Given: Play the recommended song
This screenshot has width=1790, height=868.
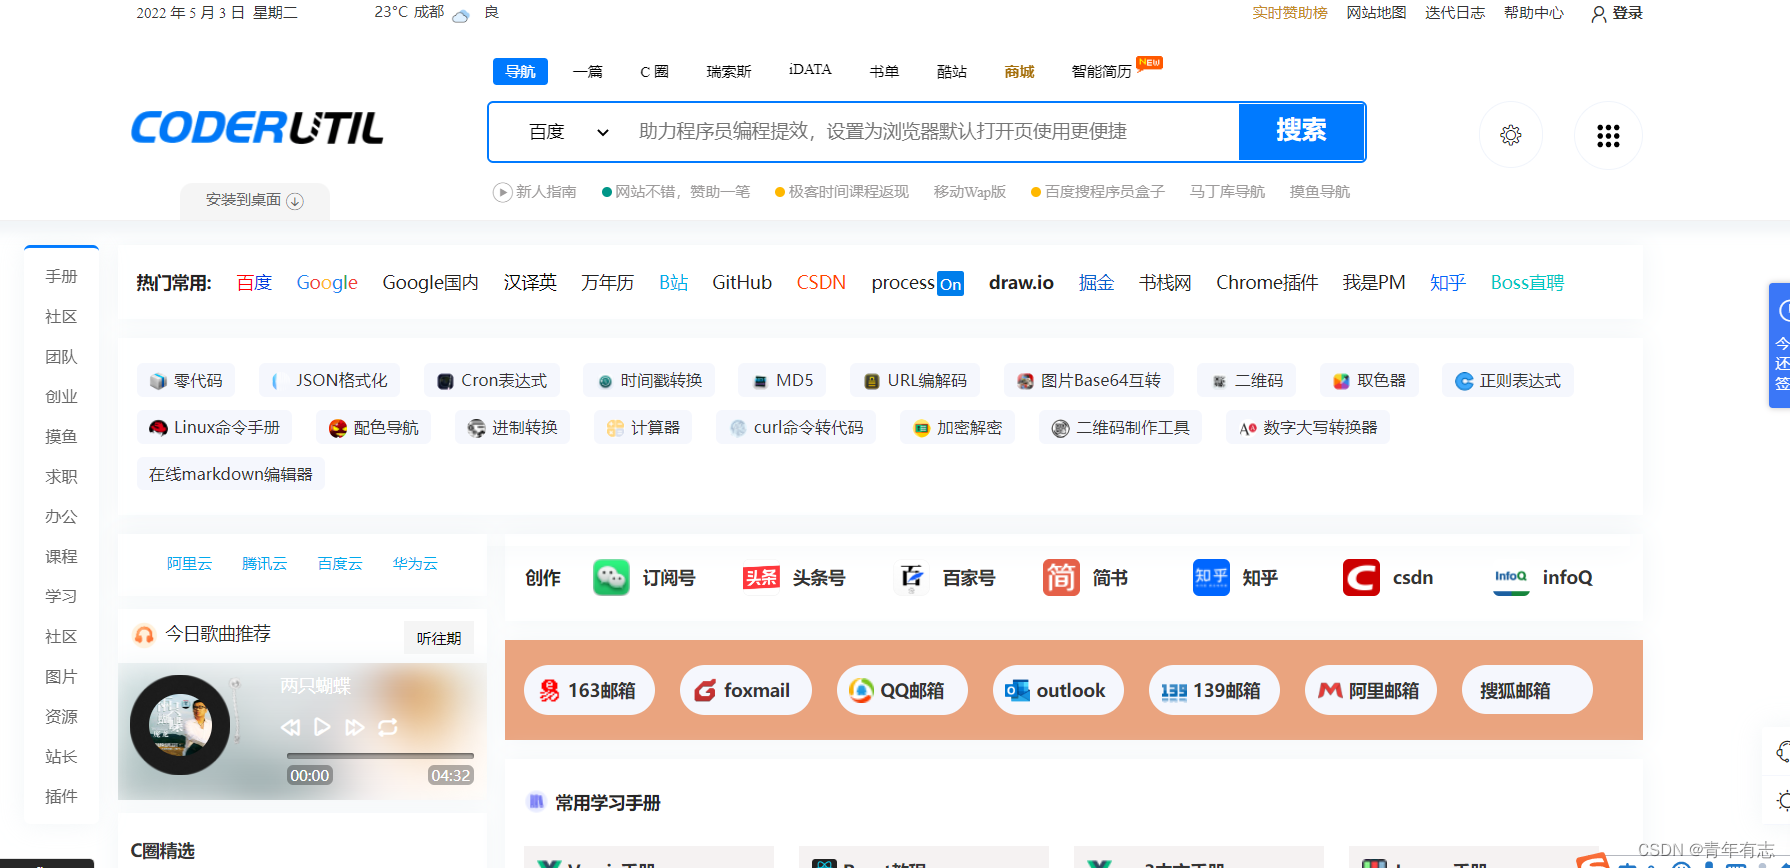Looking at the screenshot, I should pos(322,727).
